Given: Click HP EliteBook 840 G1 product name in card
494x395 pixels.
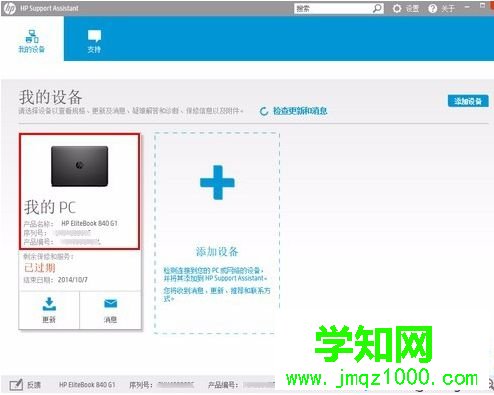Looking at the screenshot, I should [x=89, y=223].
